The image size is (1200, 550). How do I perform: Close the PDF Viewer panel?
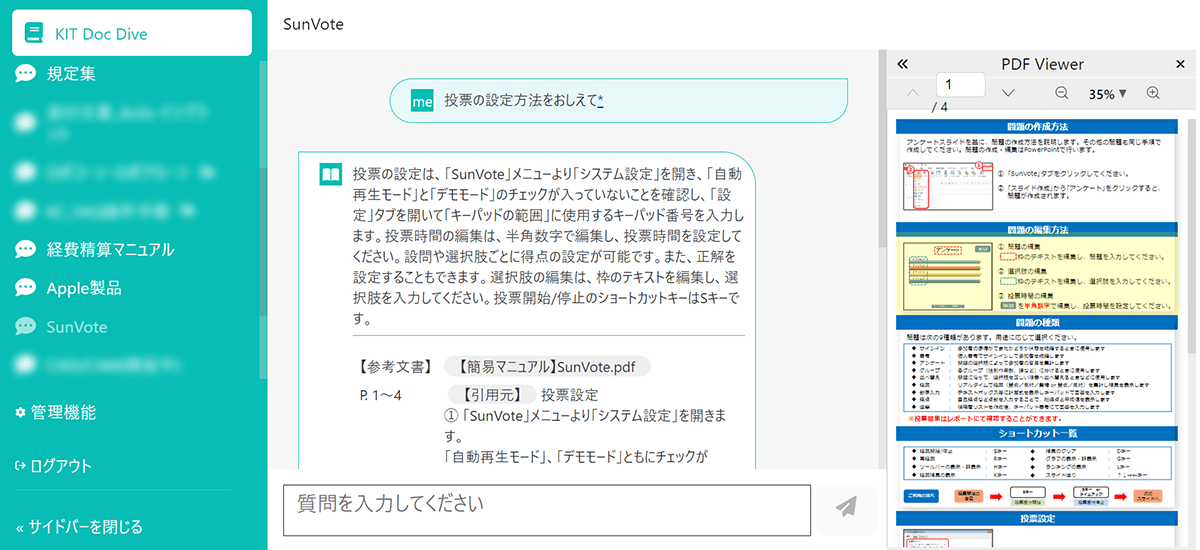1180,64
